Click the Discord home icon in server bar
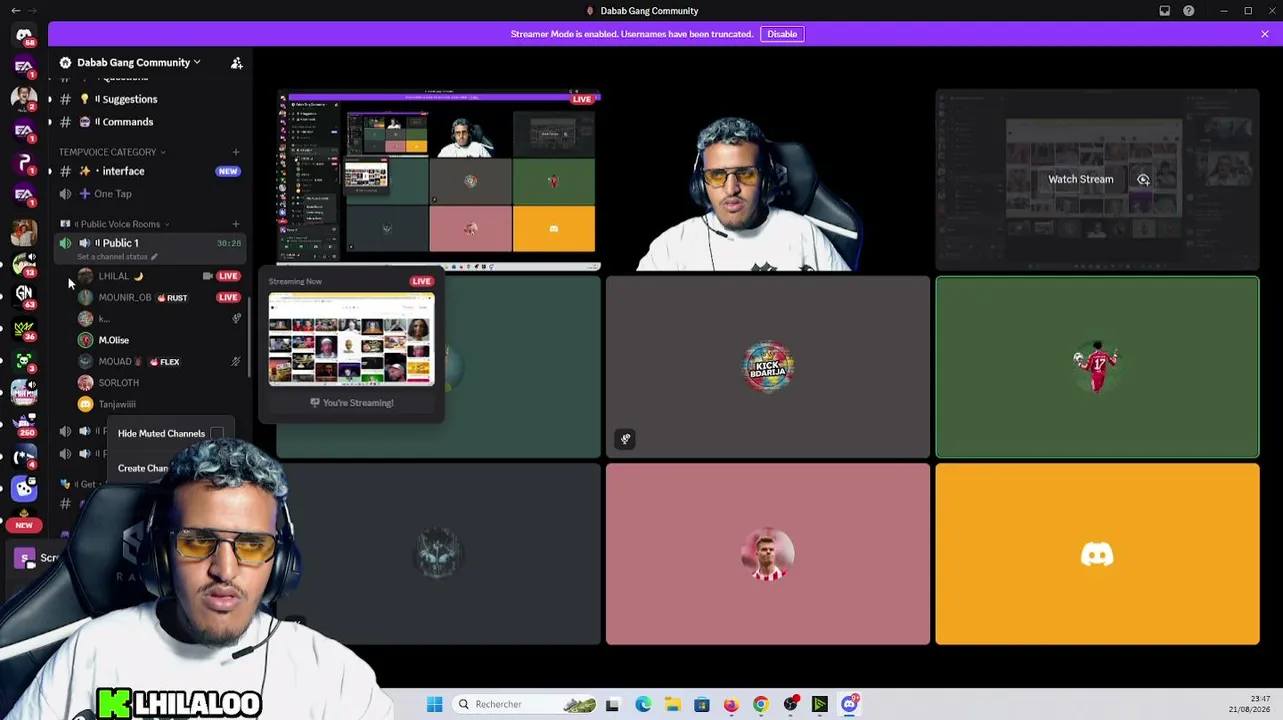 [24, 35]
